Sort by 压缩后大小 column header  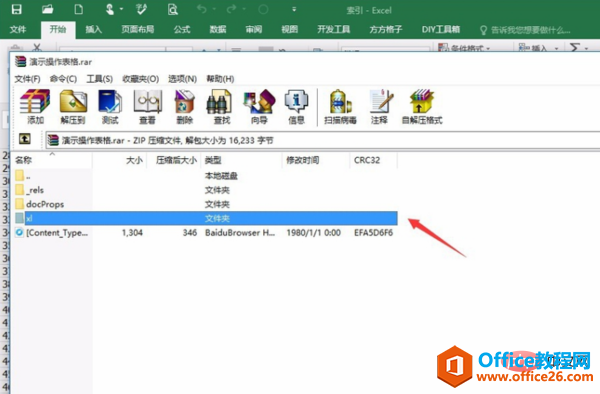tap(173, 160)
